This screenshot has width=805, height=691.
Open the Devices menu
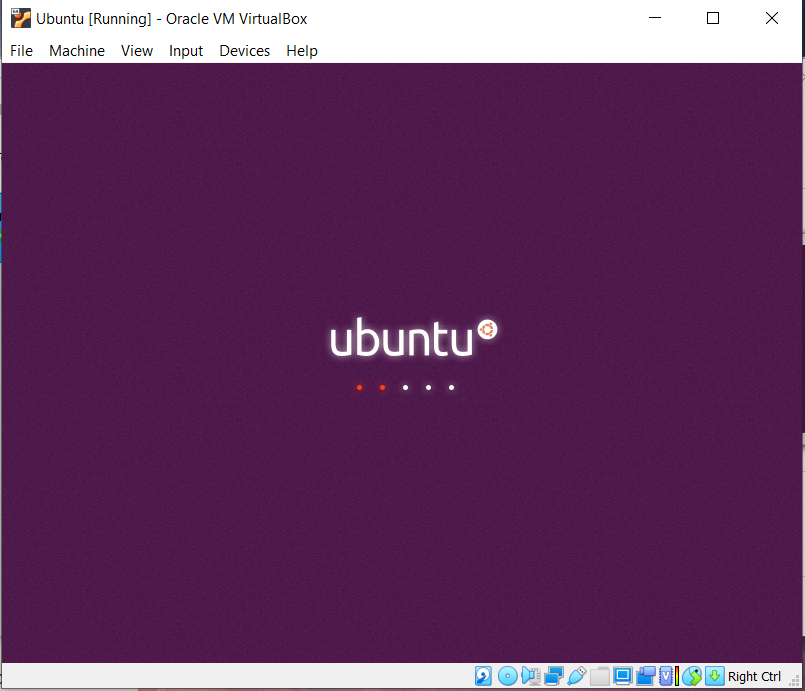tap(244, 51)
